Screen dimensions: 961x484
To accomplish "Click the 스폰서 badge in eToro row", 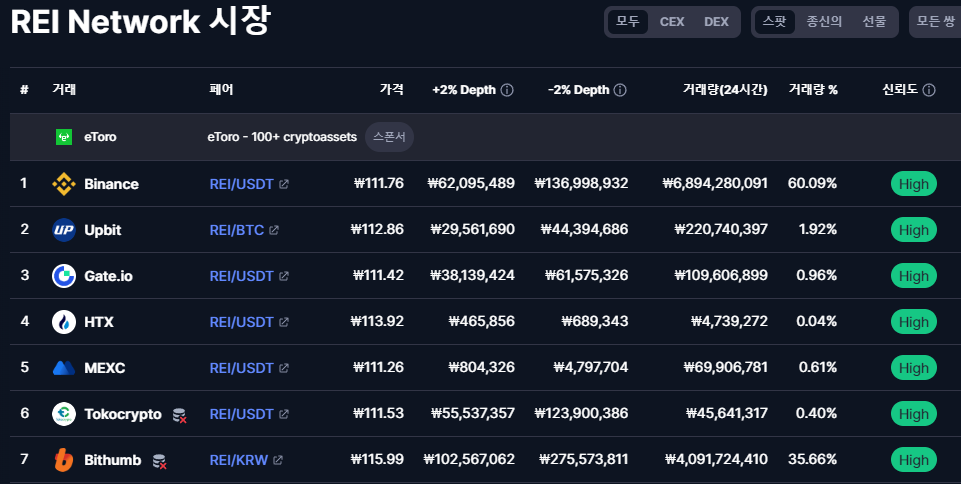I will click(389, 137).
